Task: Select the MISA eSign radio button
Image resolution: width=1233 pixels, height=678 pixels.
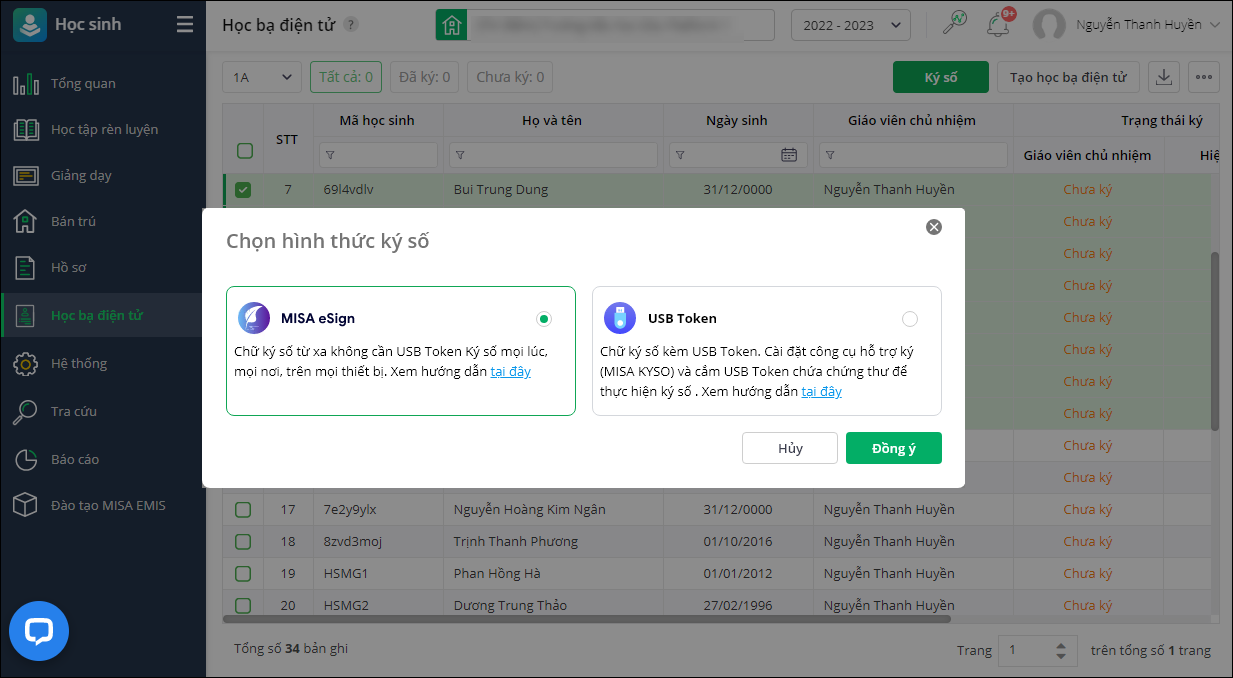Action: [x=543, y=319]
